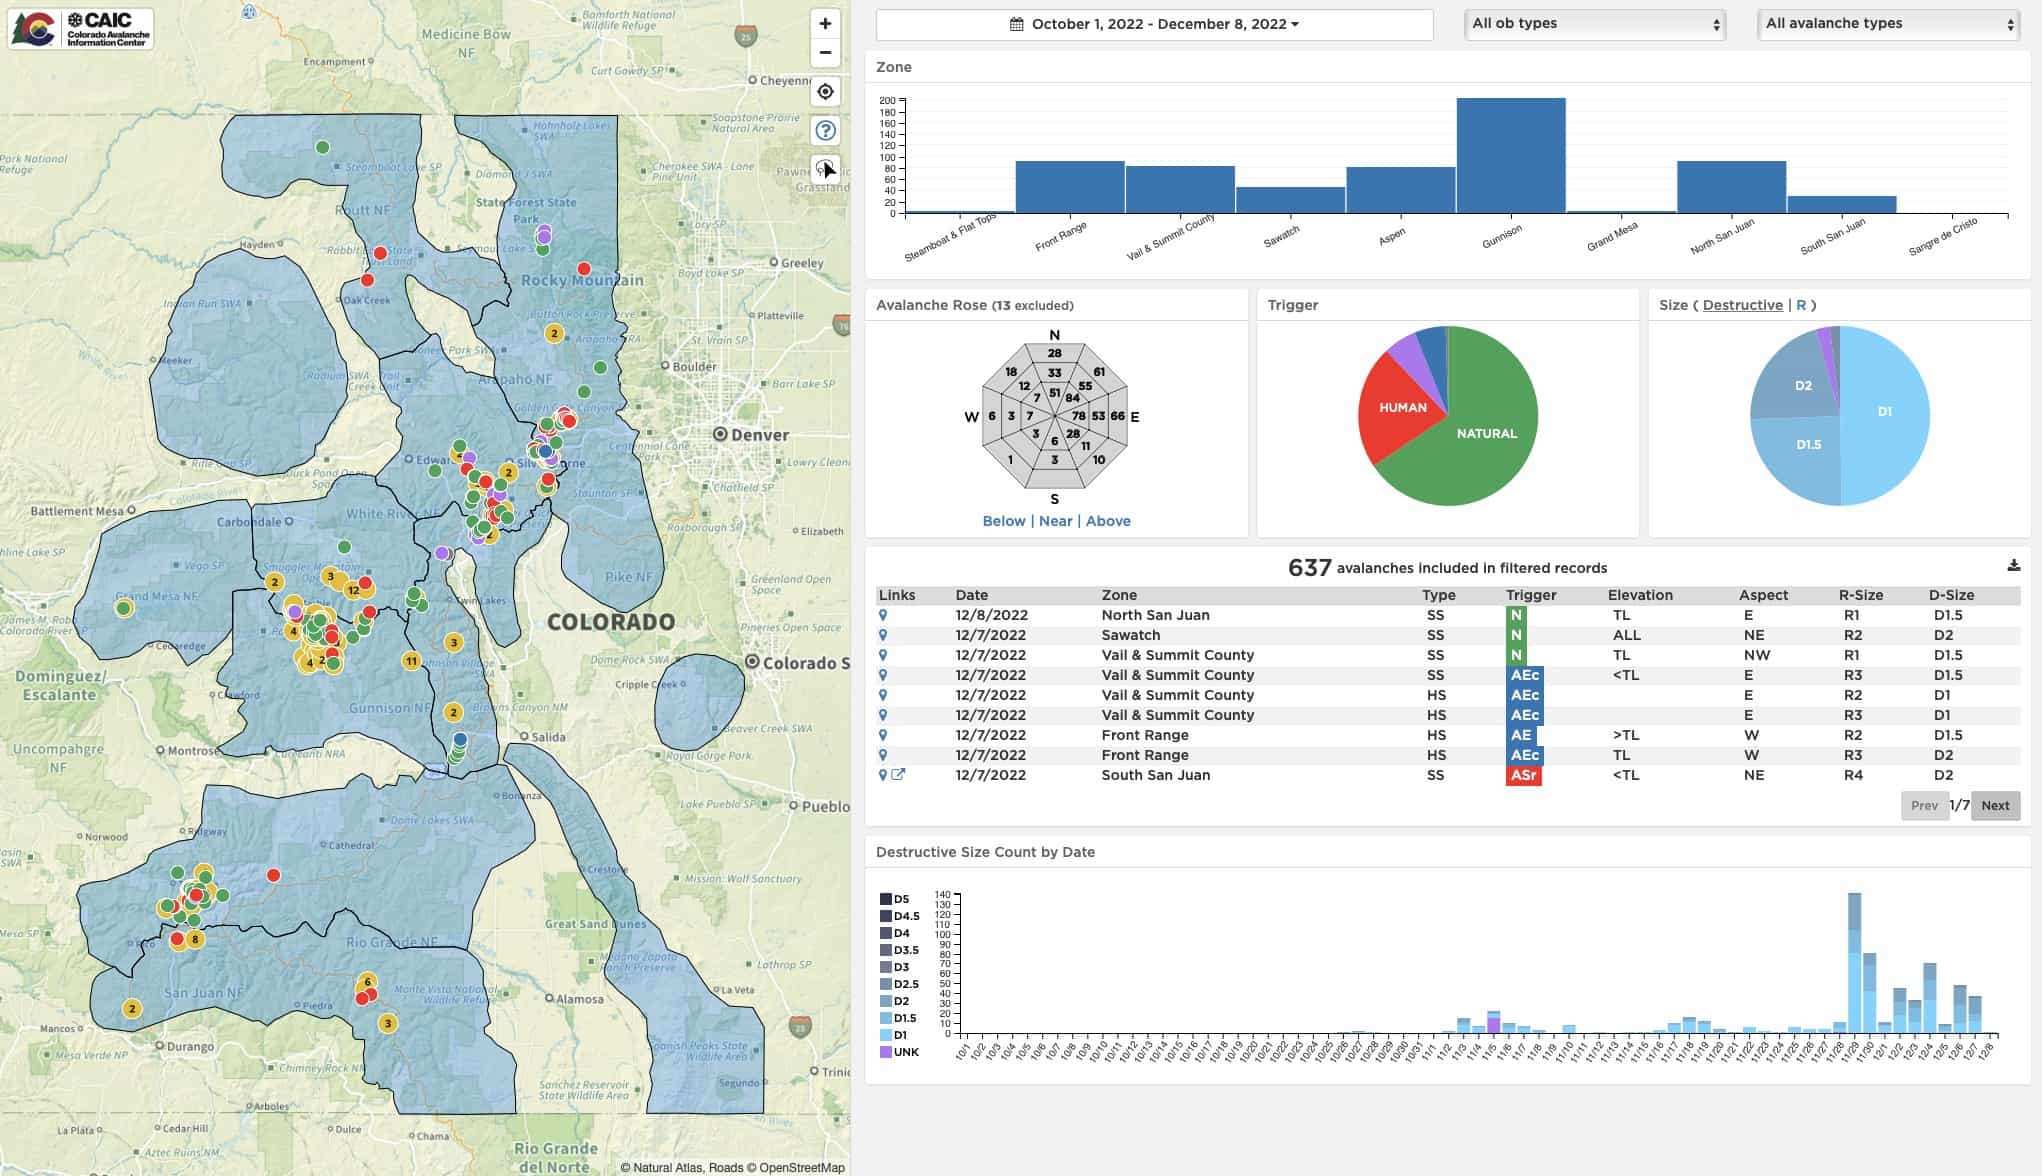The height and width of the screenshot is (1176, 2042).
Task: Click map pin for Front Range AE row
Action: pos(883,735)
